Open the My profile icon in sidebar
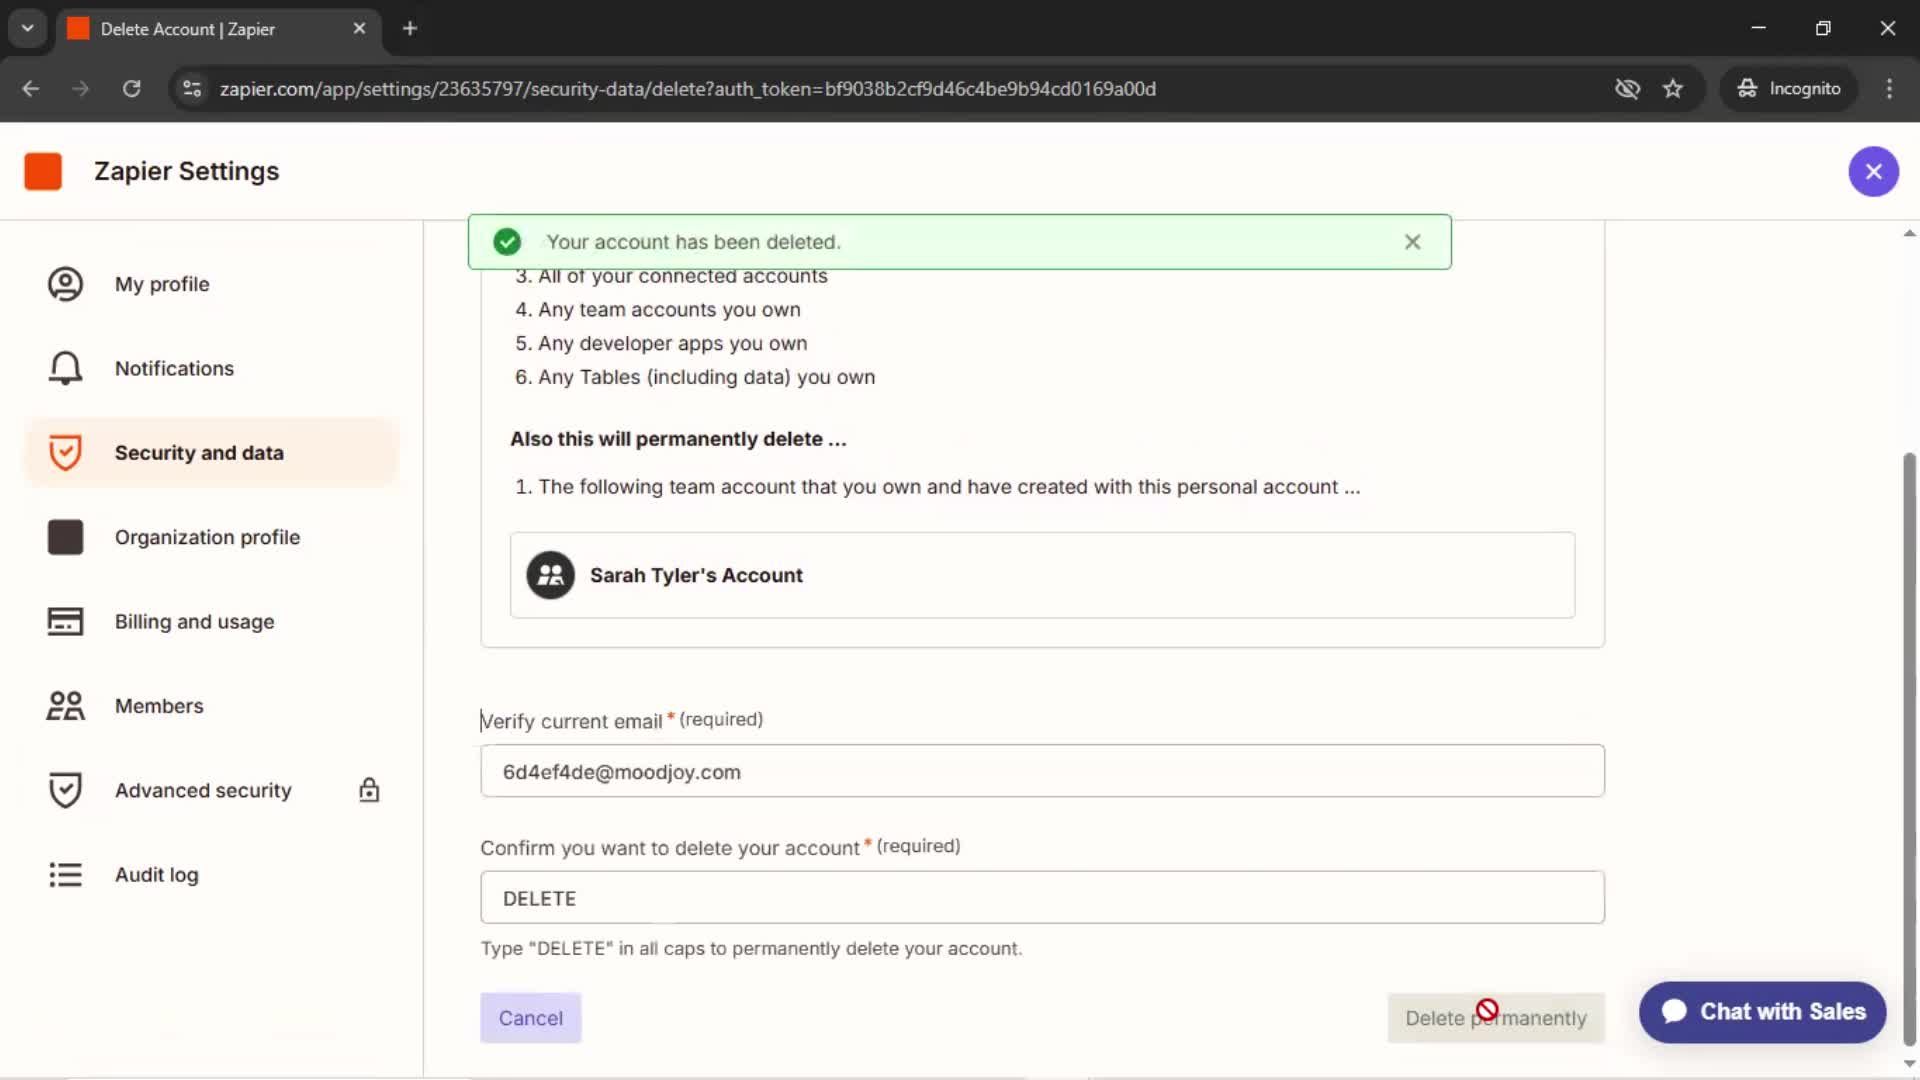 tap(66, 284)
